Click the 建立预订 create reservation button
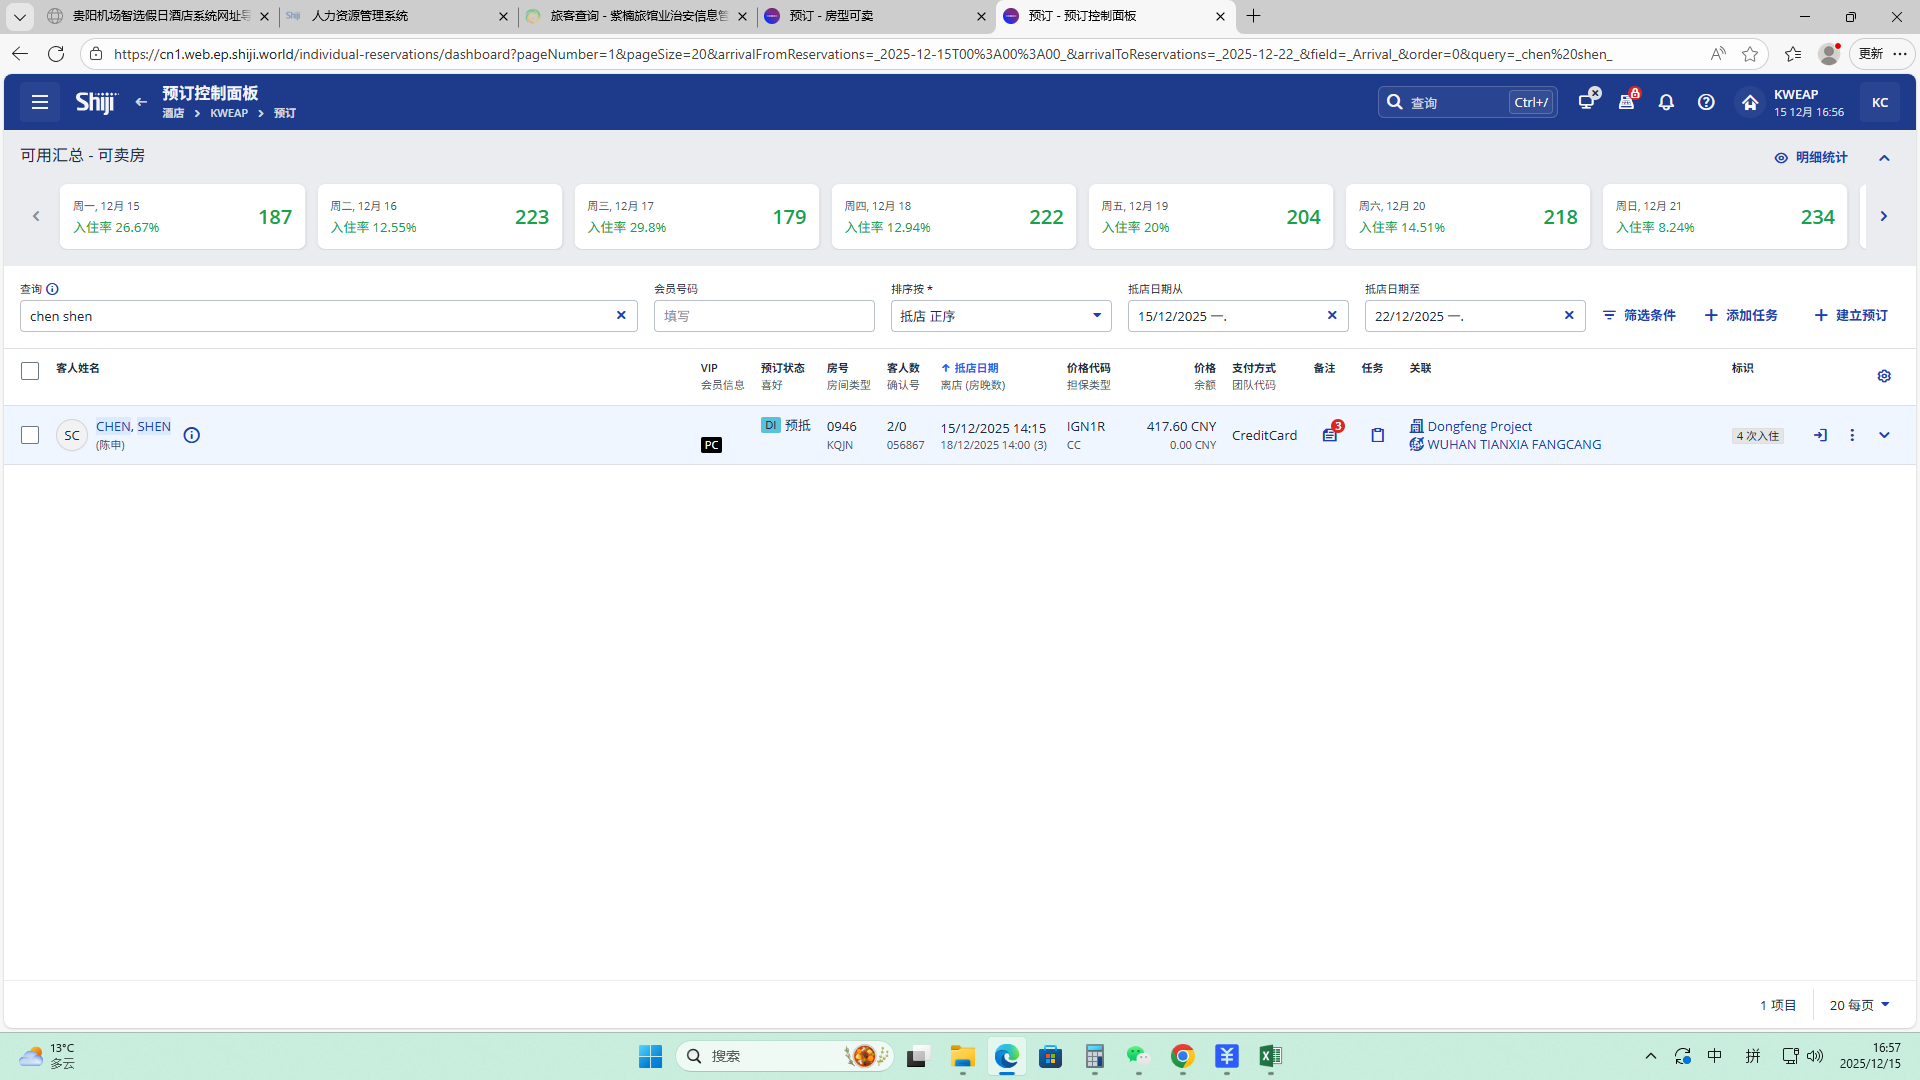1920x1080 pixels. [1851, 315]
